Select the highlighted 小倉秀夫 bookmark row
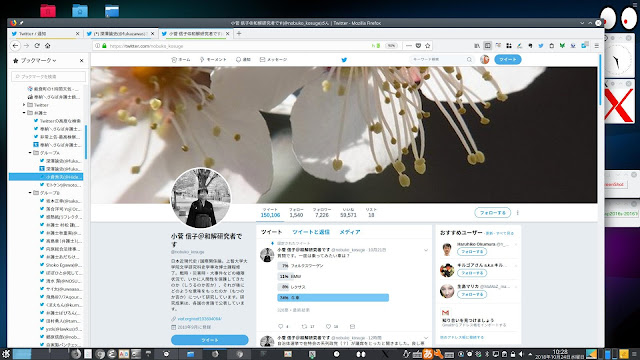Screen dimensions: 640x360 tap(46, 177)
